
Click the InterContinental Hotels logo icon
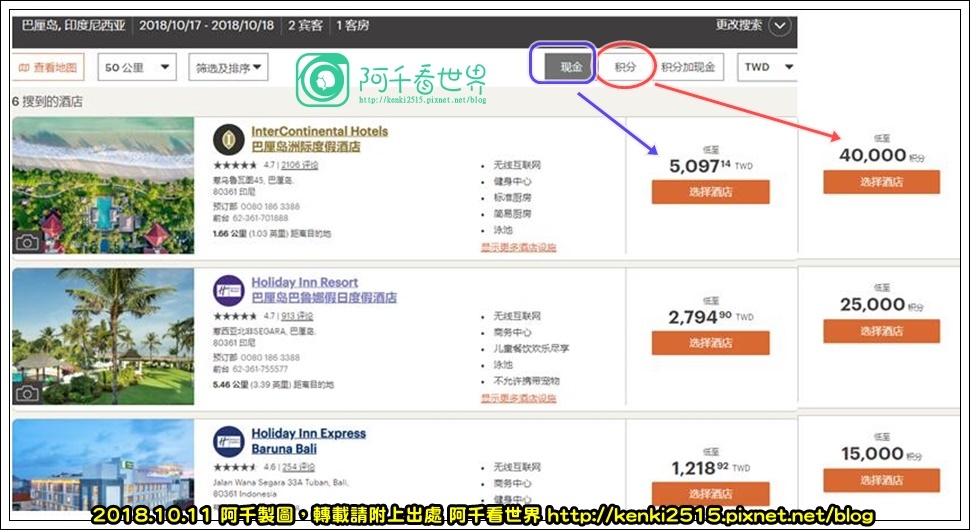(229, 139)
